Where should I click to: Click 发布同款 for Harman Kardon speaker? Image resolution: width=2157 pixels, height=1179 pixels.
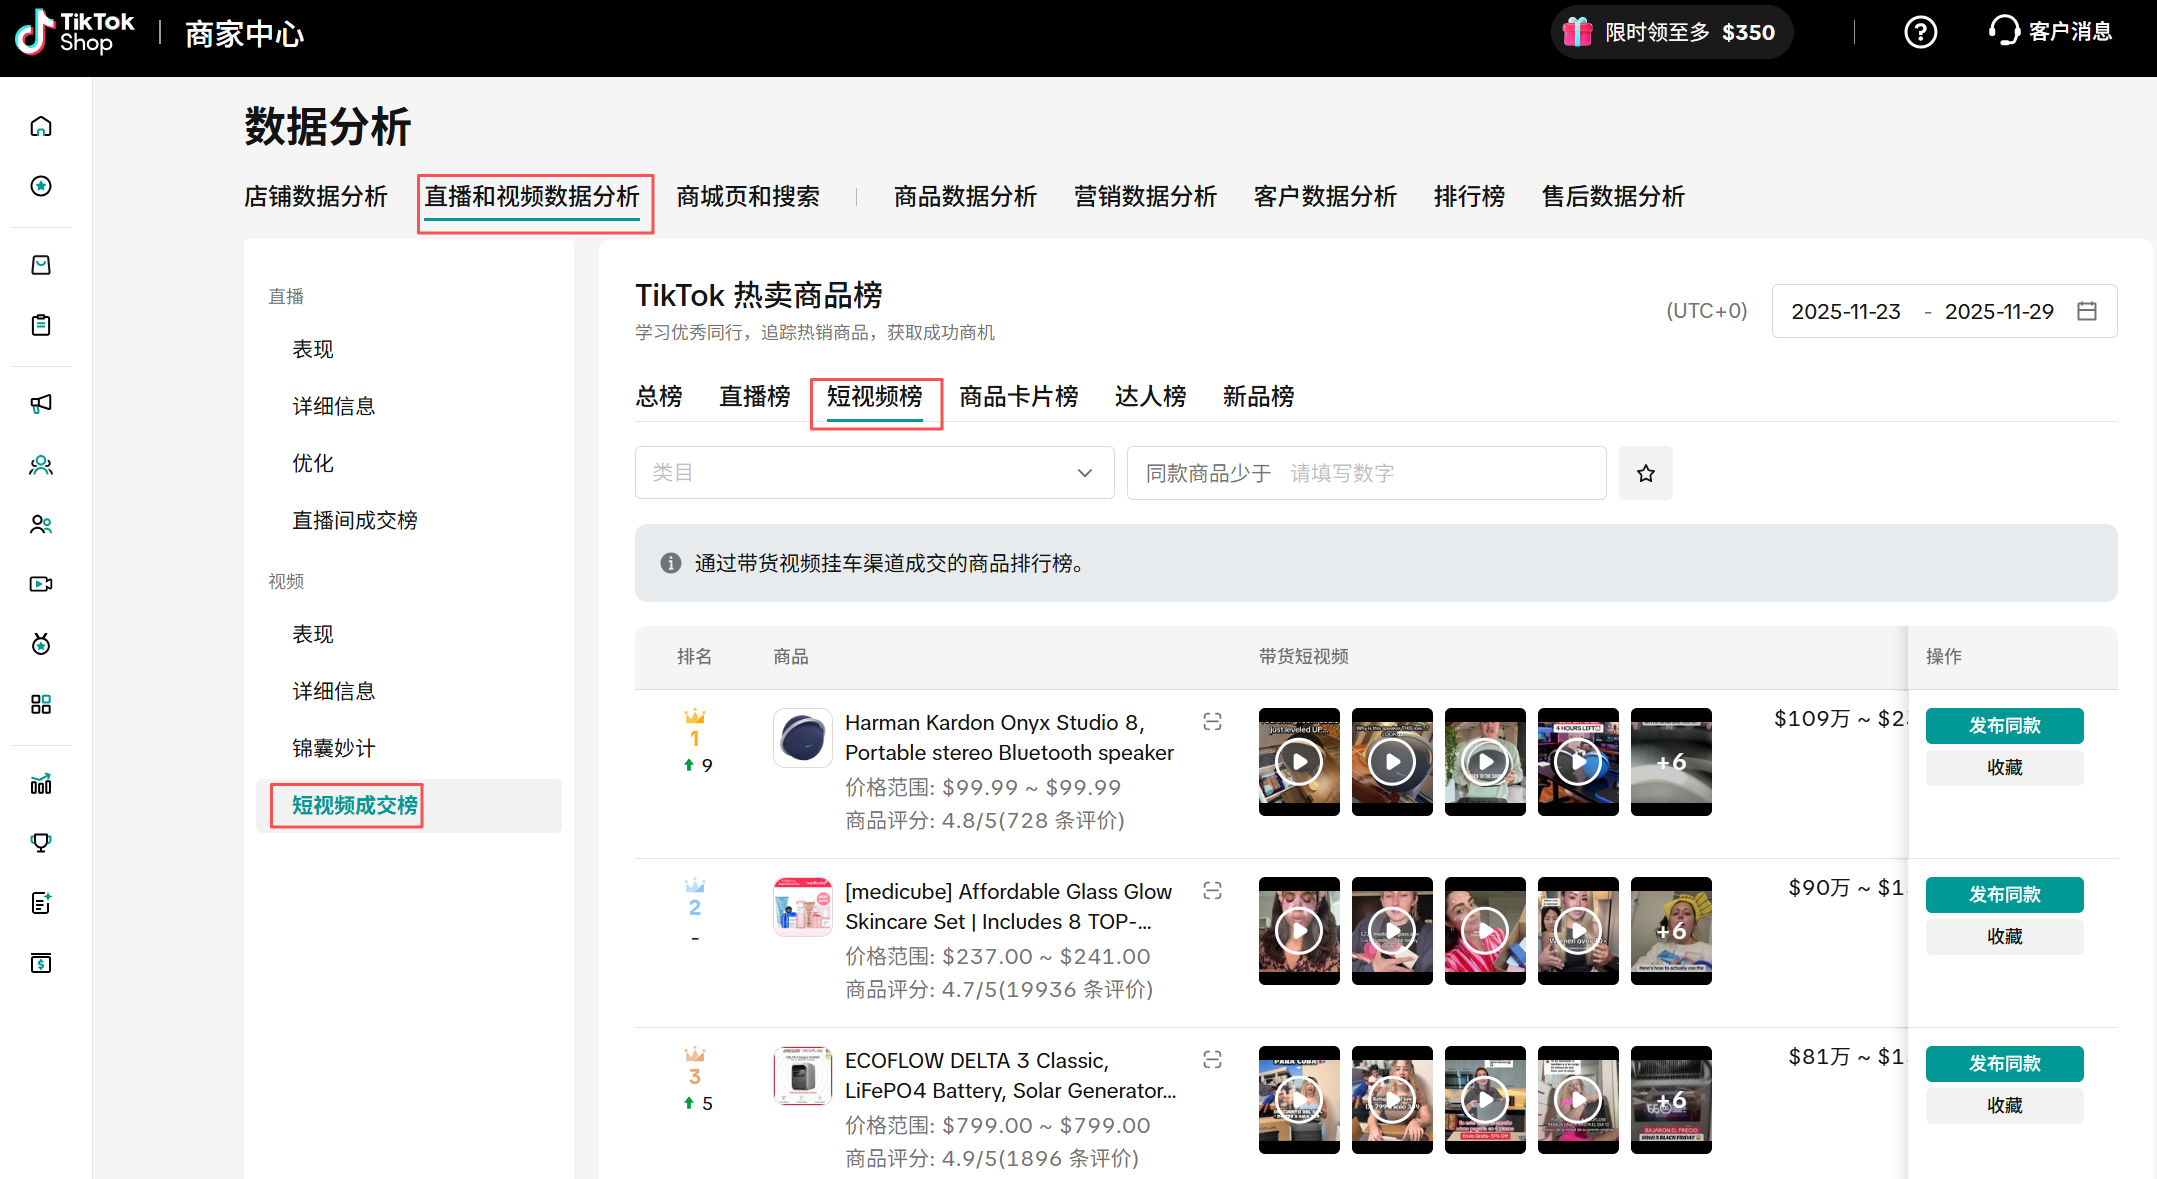coord(2004,726)
